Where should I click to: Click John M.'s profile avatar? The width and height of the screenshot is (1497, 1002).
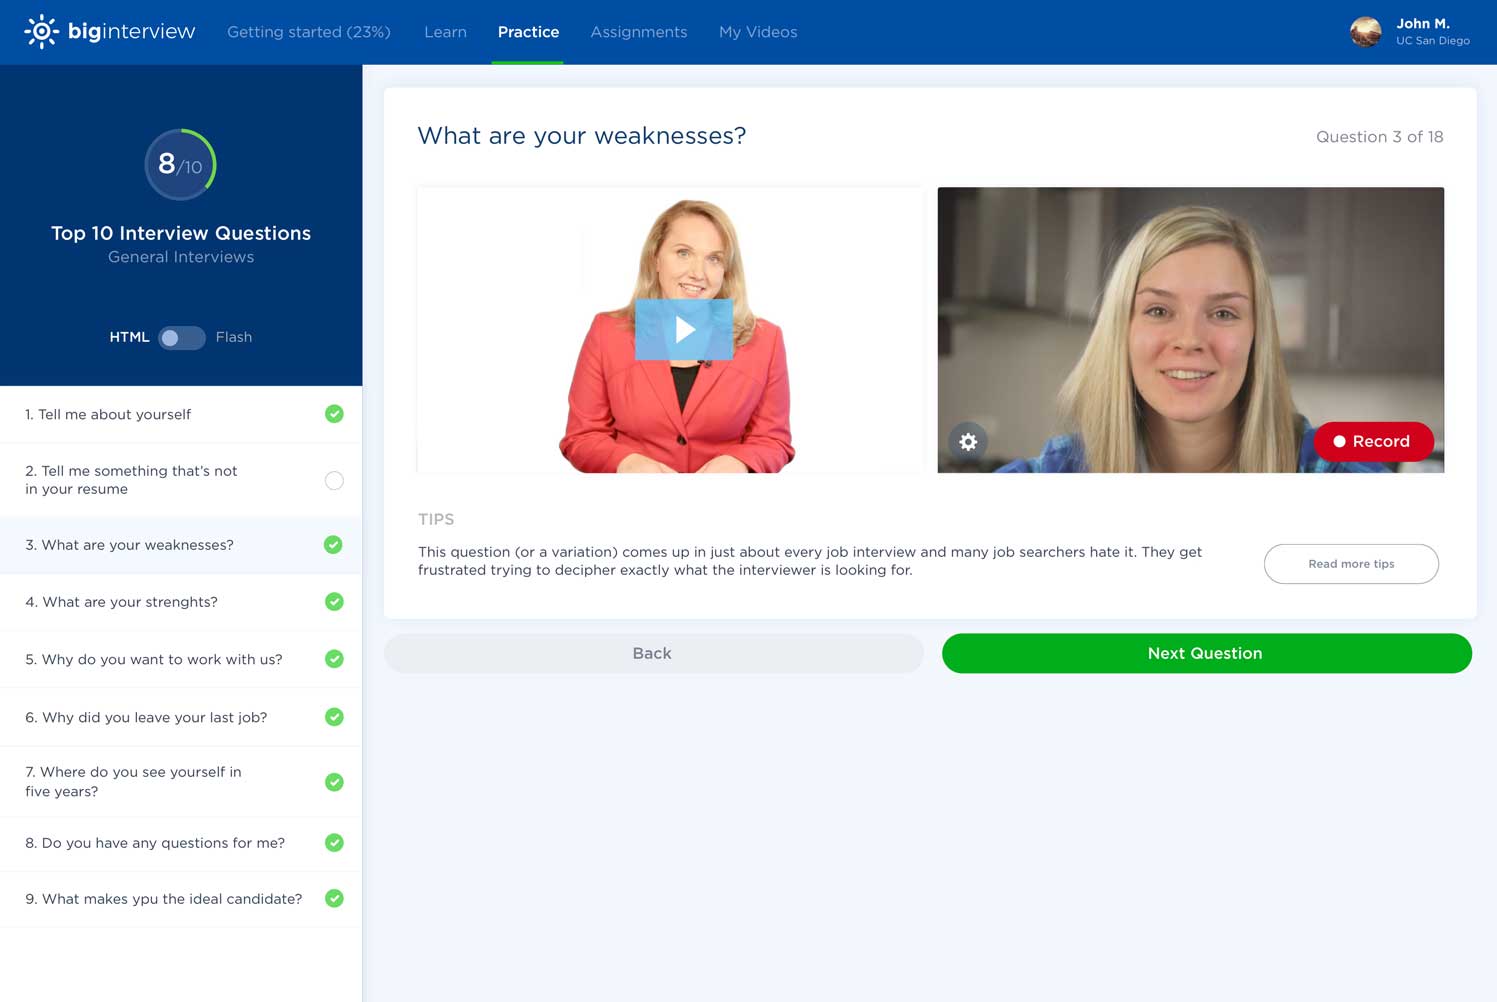click(1365, 31)
